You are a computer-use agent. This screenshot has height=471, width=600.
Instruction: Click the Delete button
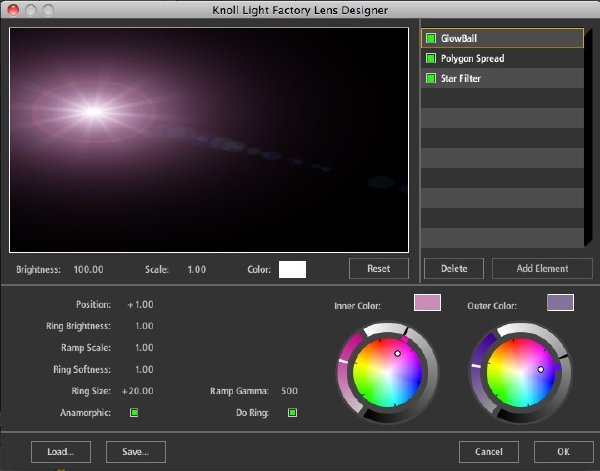454,269
